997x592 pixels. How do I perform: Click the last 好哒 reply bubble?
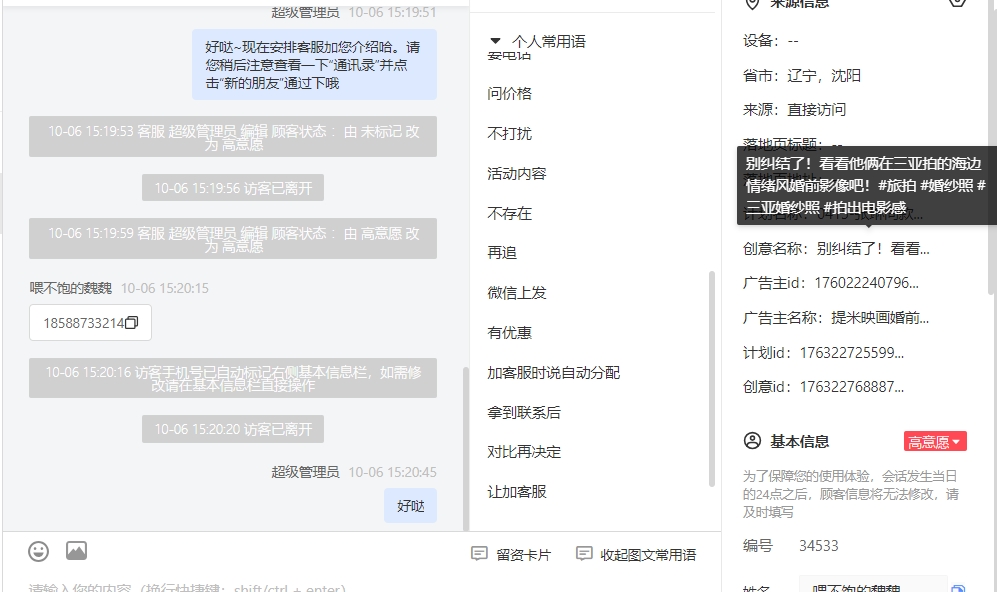click(x=410, y=506)
